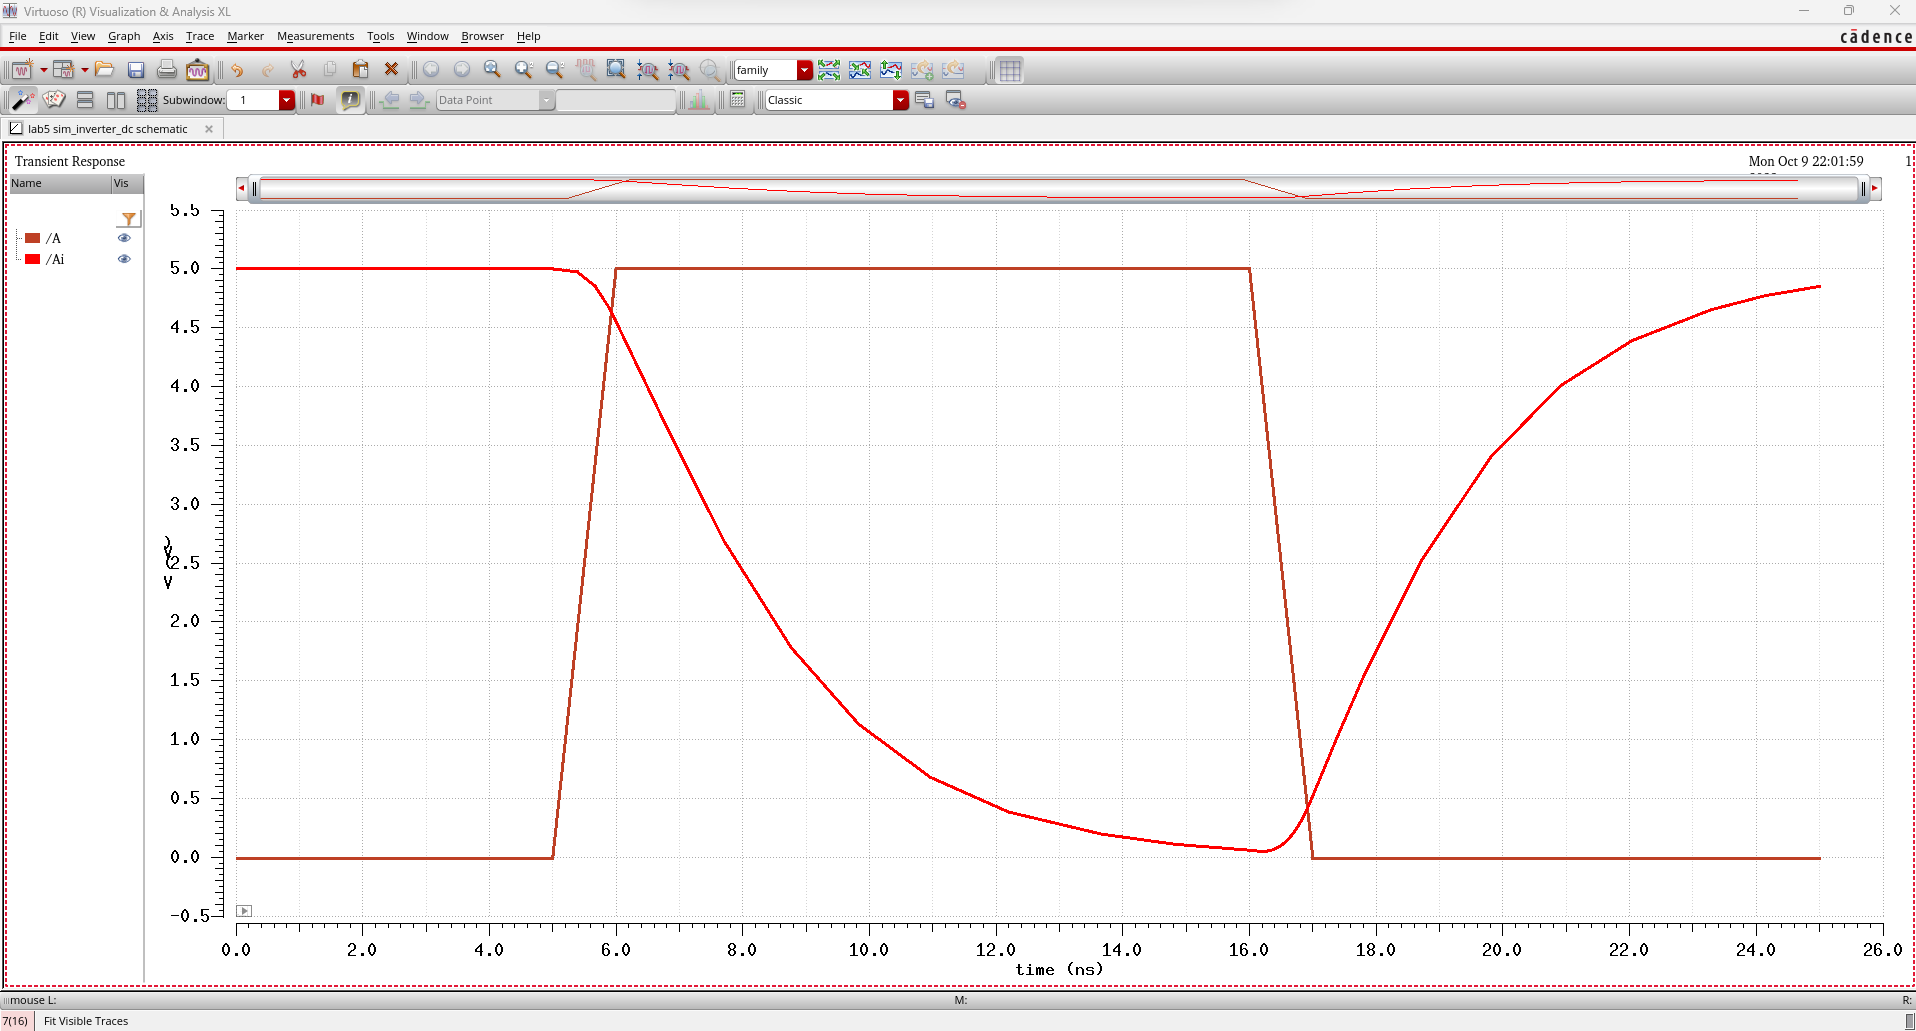
Task: Toggle visibility of trace /Ai
Action: [124, 259]
